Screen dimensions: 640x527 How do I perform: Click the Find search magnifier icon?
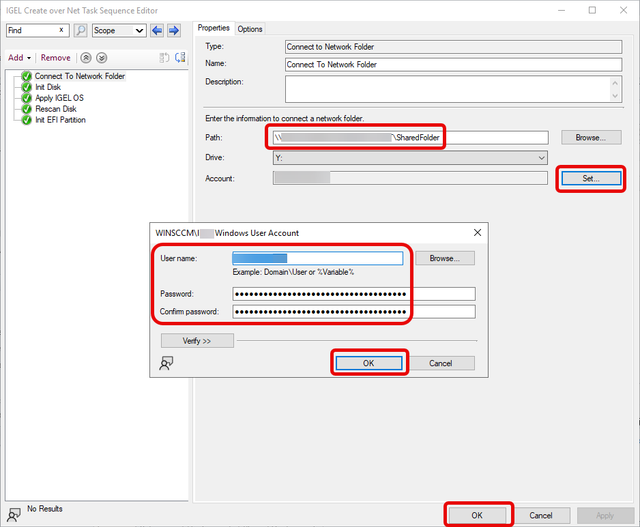(x=80, y=31)
